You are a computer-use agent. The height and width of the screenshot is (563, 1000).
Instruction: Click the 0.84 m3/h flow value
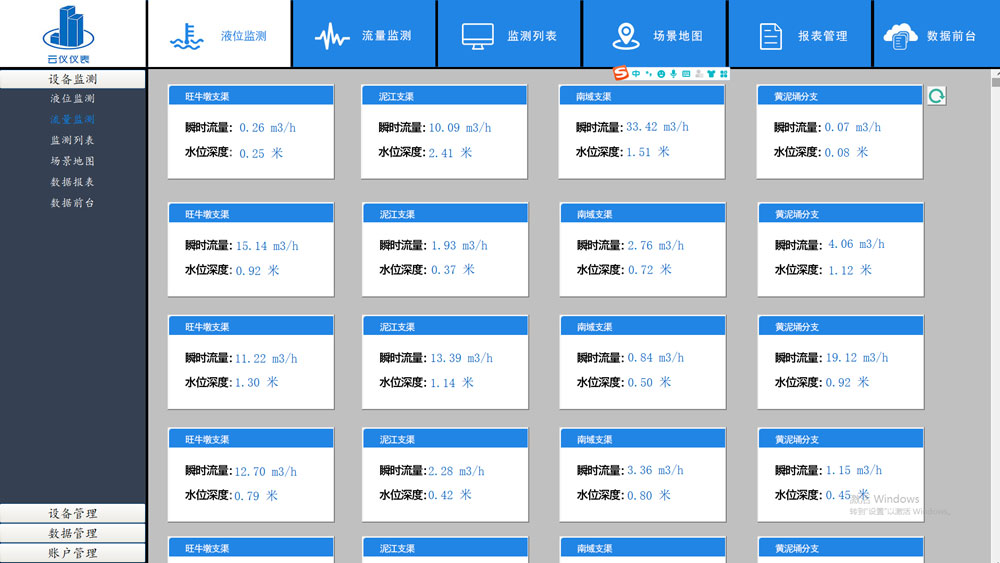click(656, 358)
